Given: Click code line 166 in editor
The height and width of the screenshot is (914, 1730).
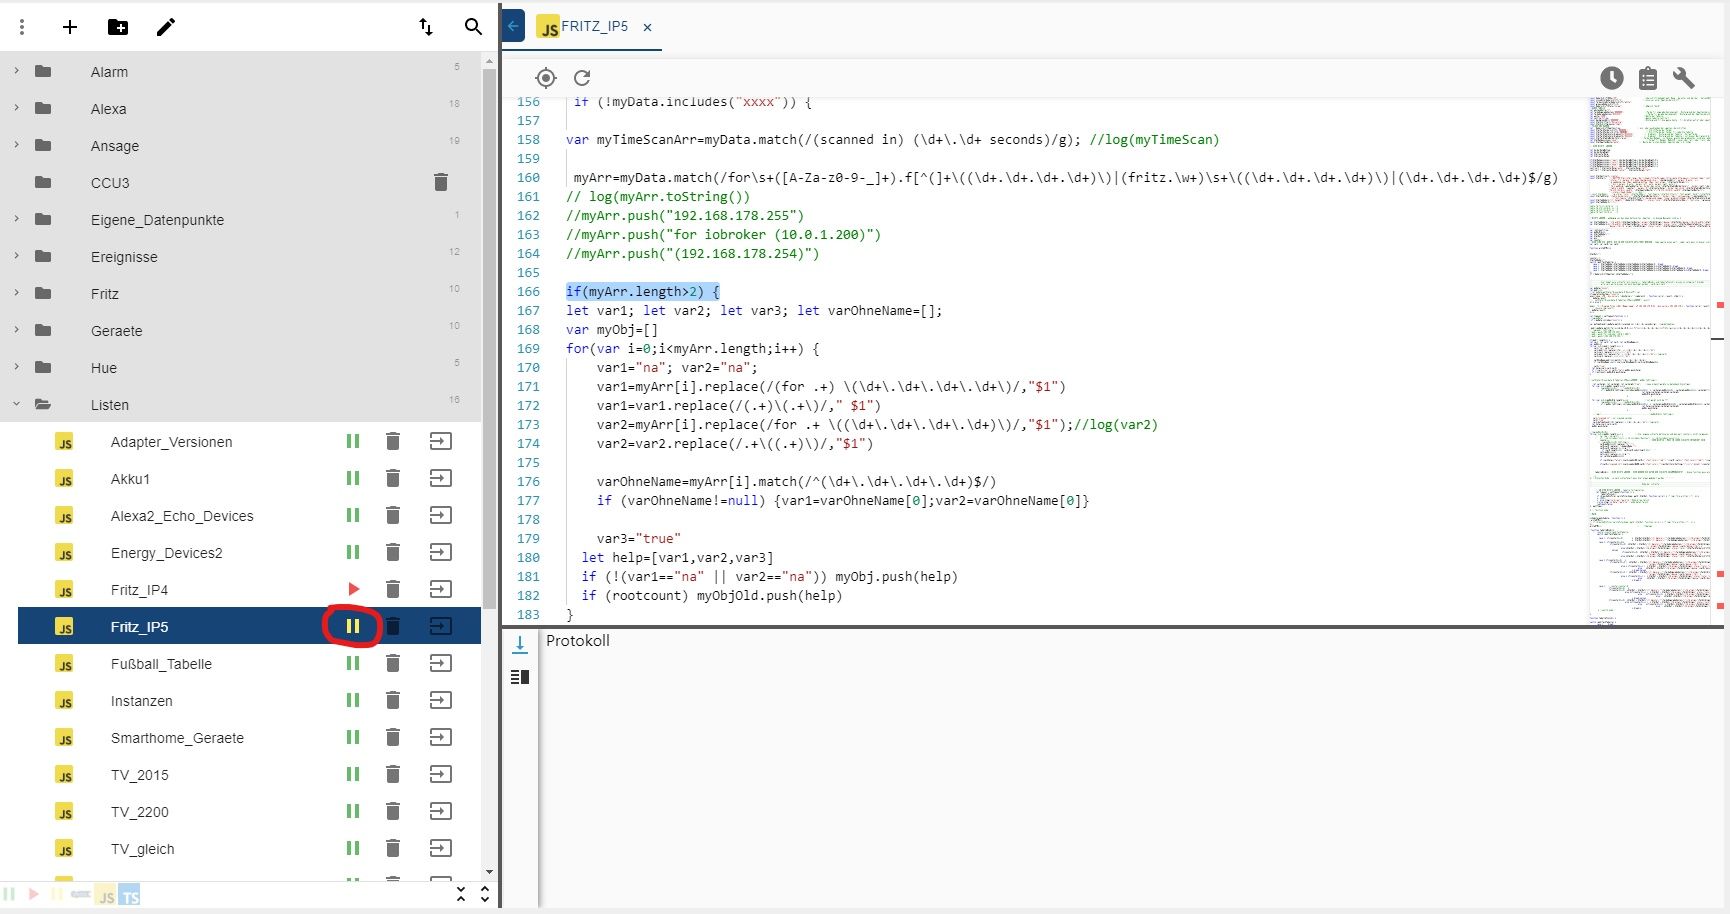Looking at the screenshot, I should [642, 291].
